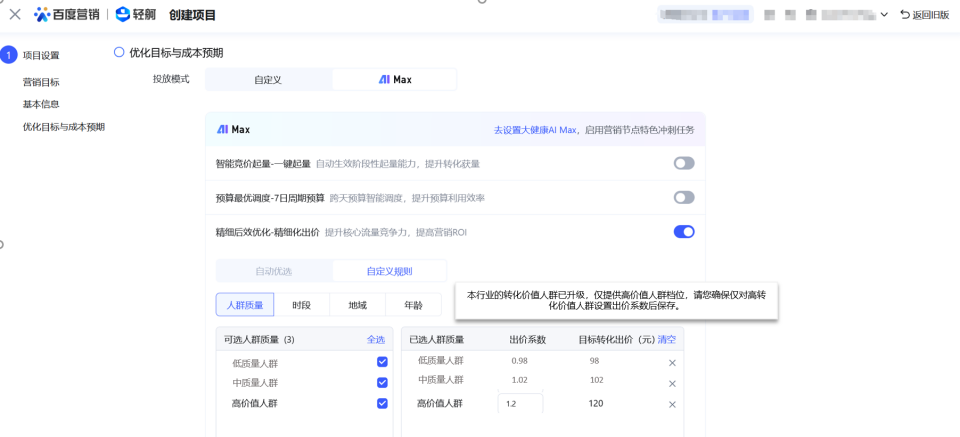960x437 pixels.
Task: Enable smart bidding one-click ramp-up toggle
Action: point(684,163)
